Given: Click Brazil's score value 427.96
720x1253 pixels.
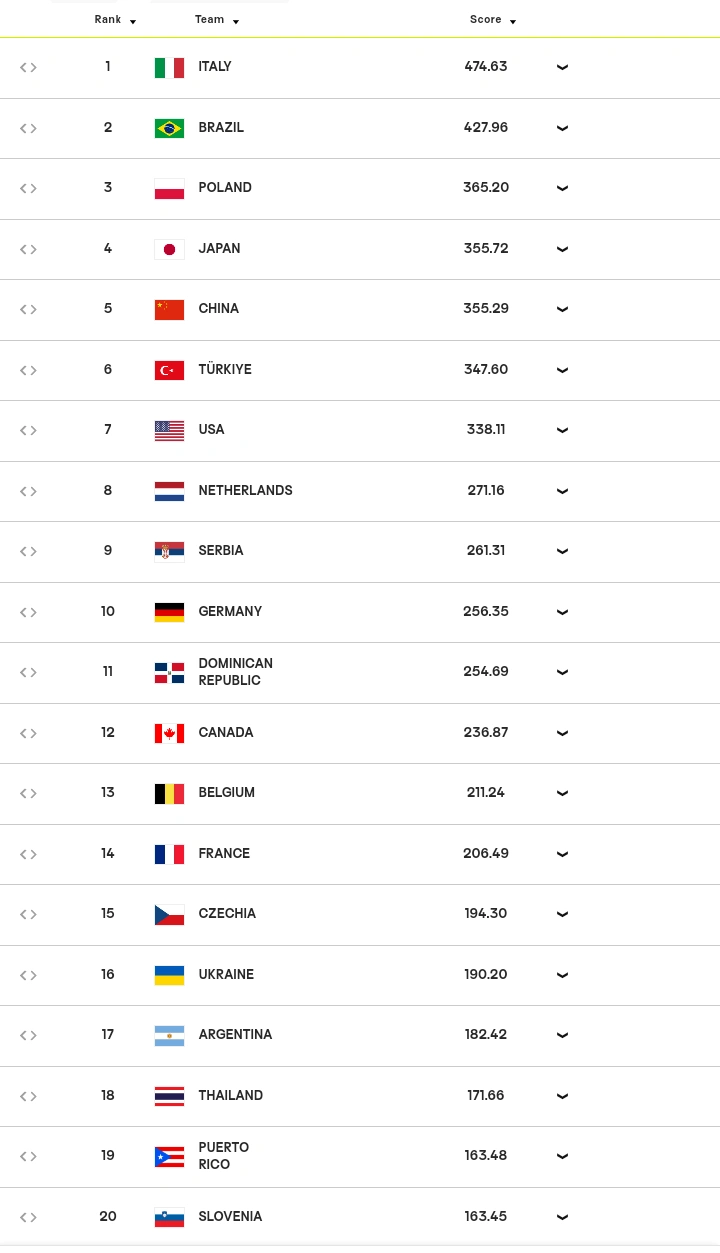Looking at the screenshot, I should point(486,128).
